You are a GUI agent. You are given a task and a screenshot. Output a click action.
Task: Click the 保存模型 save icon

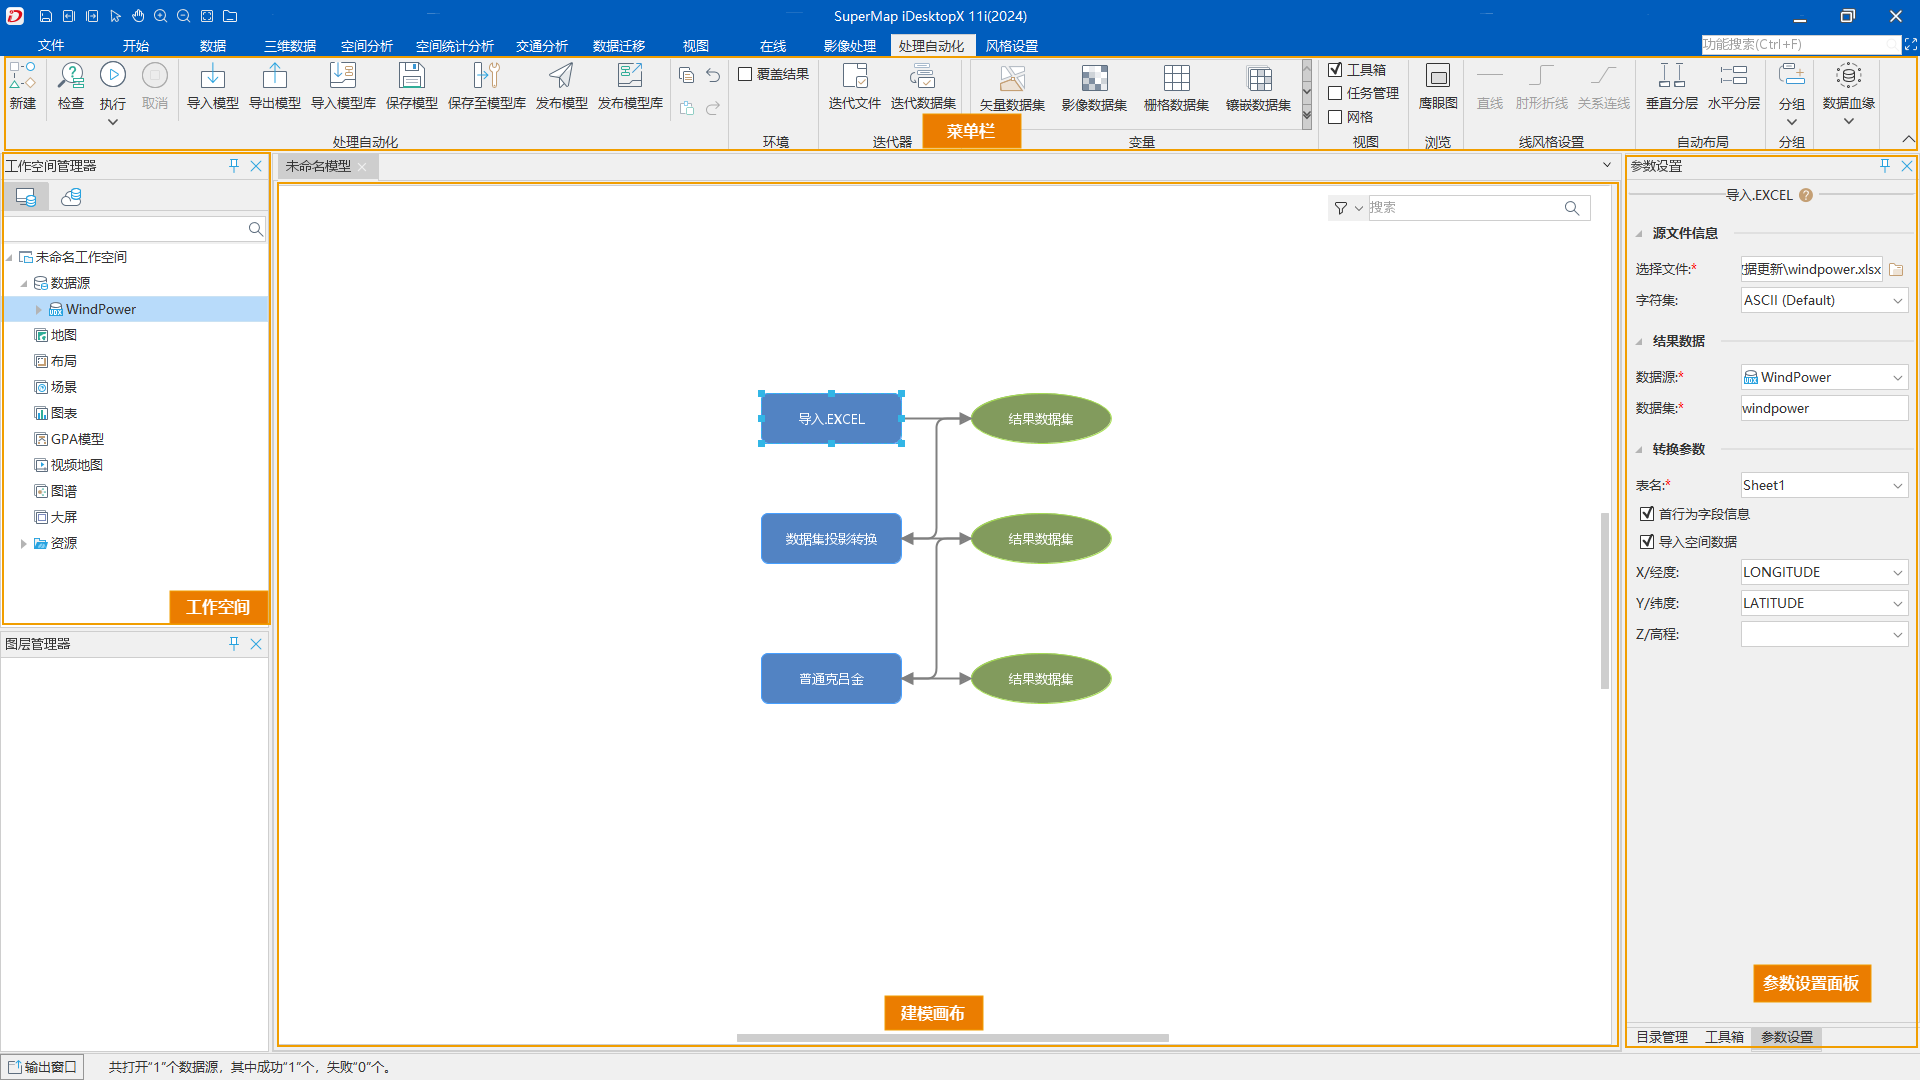pyautogui.click(x=411, y=76)
